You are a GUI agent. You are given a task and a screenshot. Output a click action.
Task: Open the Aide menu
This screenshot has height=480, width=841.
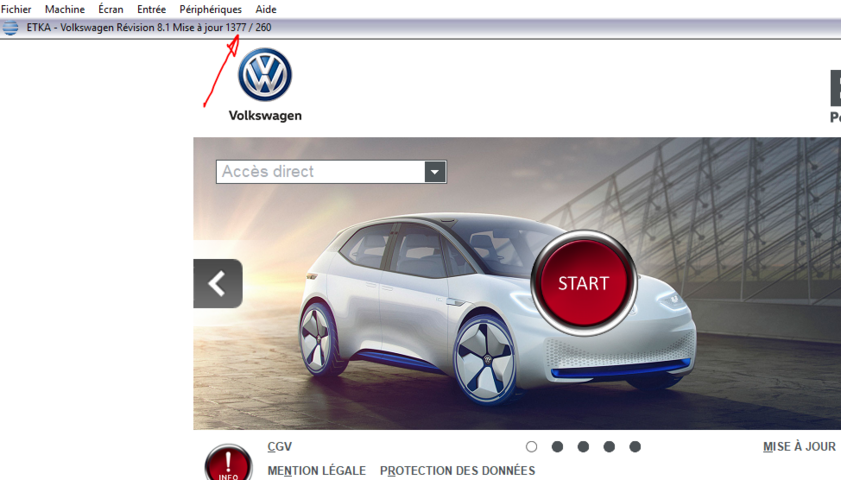[x=266, y=9]
